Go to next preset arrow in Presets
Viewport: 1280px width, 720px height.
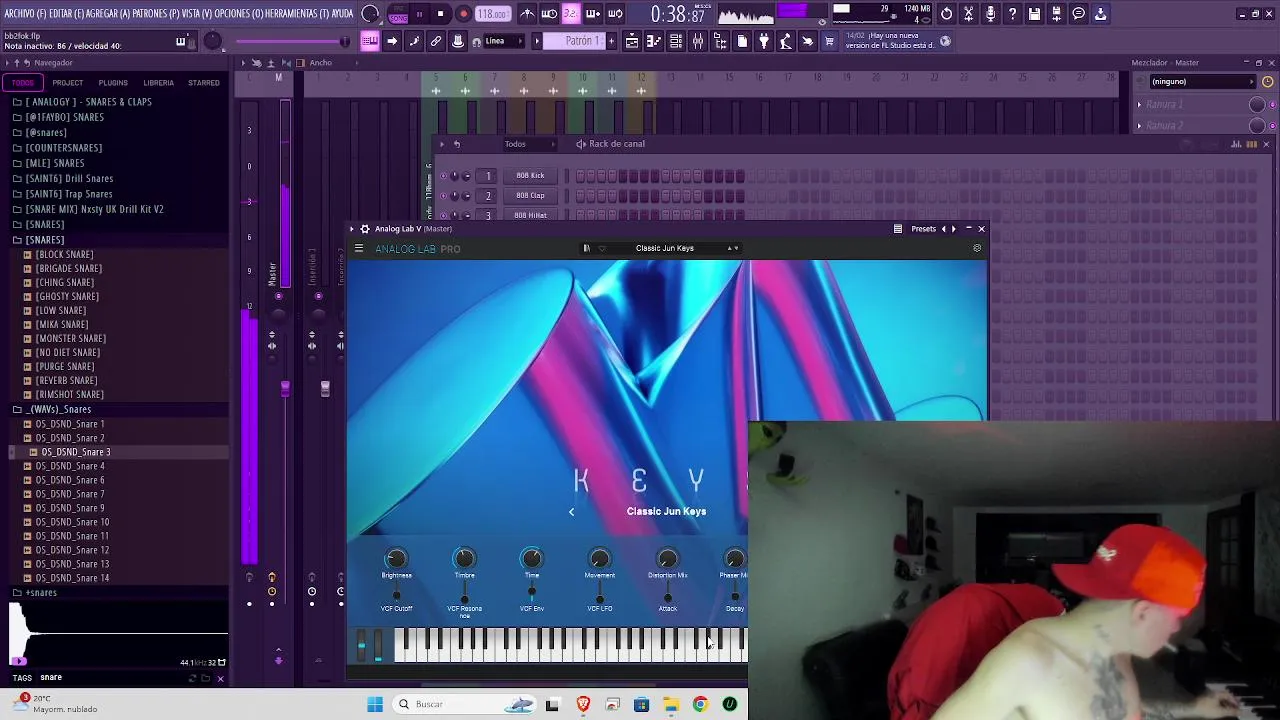point(954,229)
